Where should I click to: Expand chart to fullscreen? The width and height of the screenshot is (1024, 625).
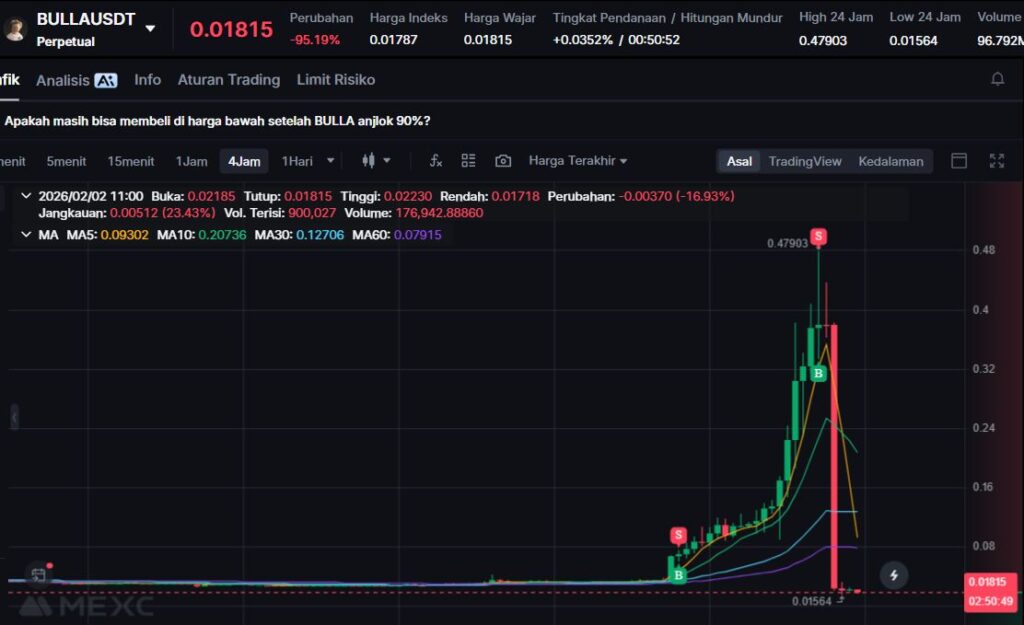tap(996, 161)
